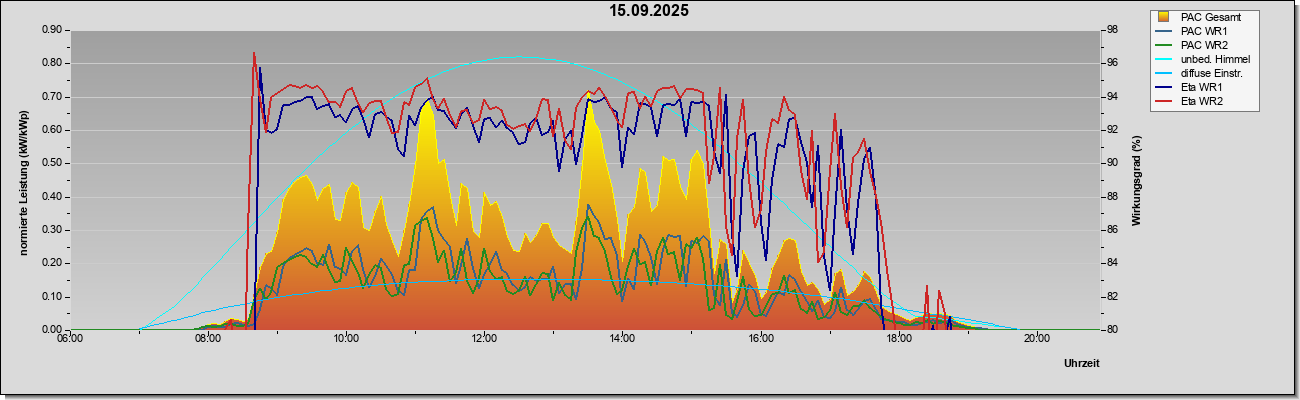Click the unbed. Himmel legend entry
Screen dimensions: 1300x400
point(1203,60)
